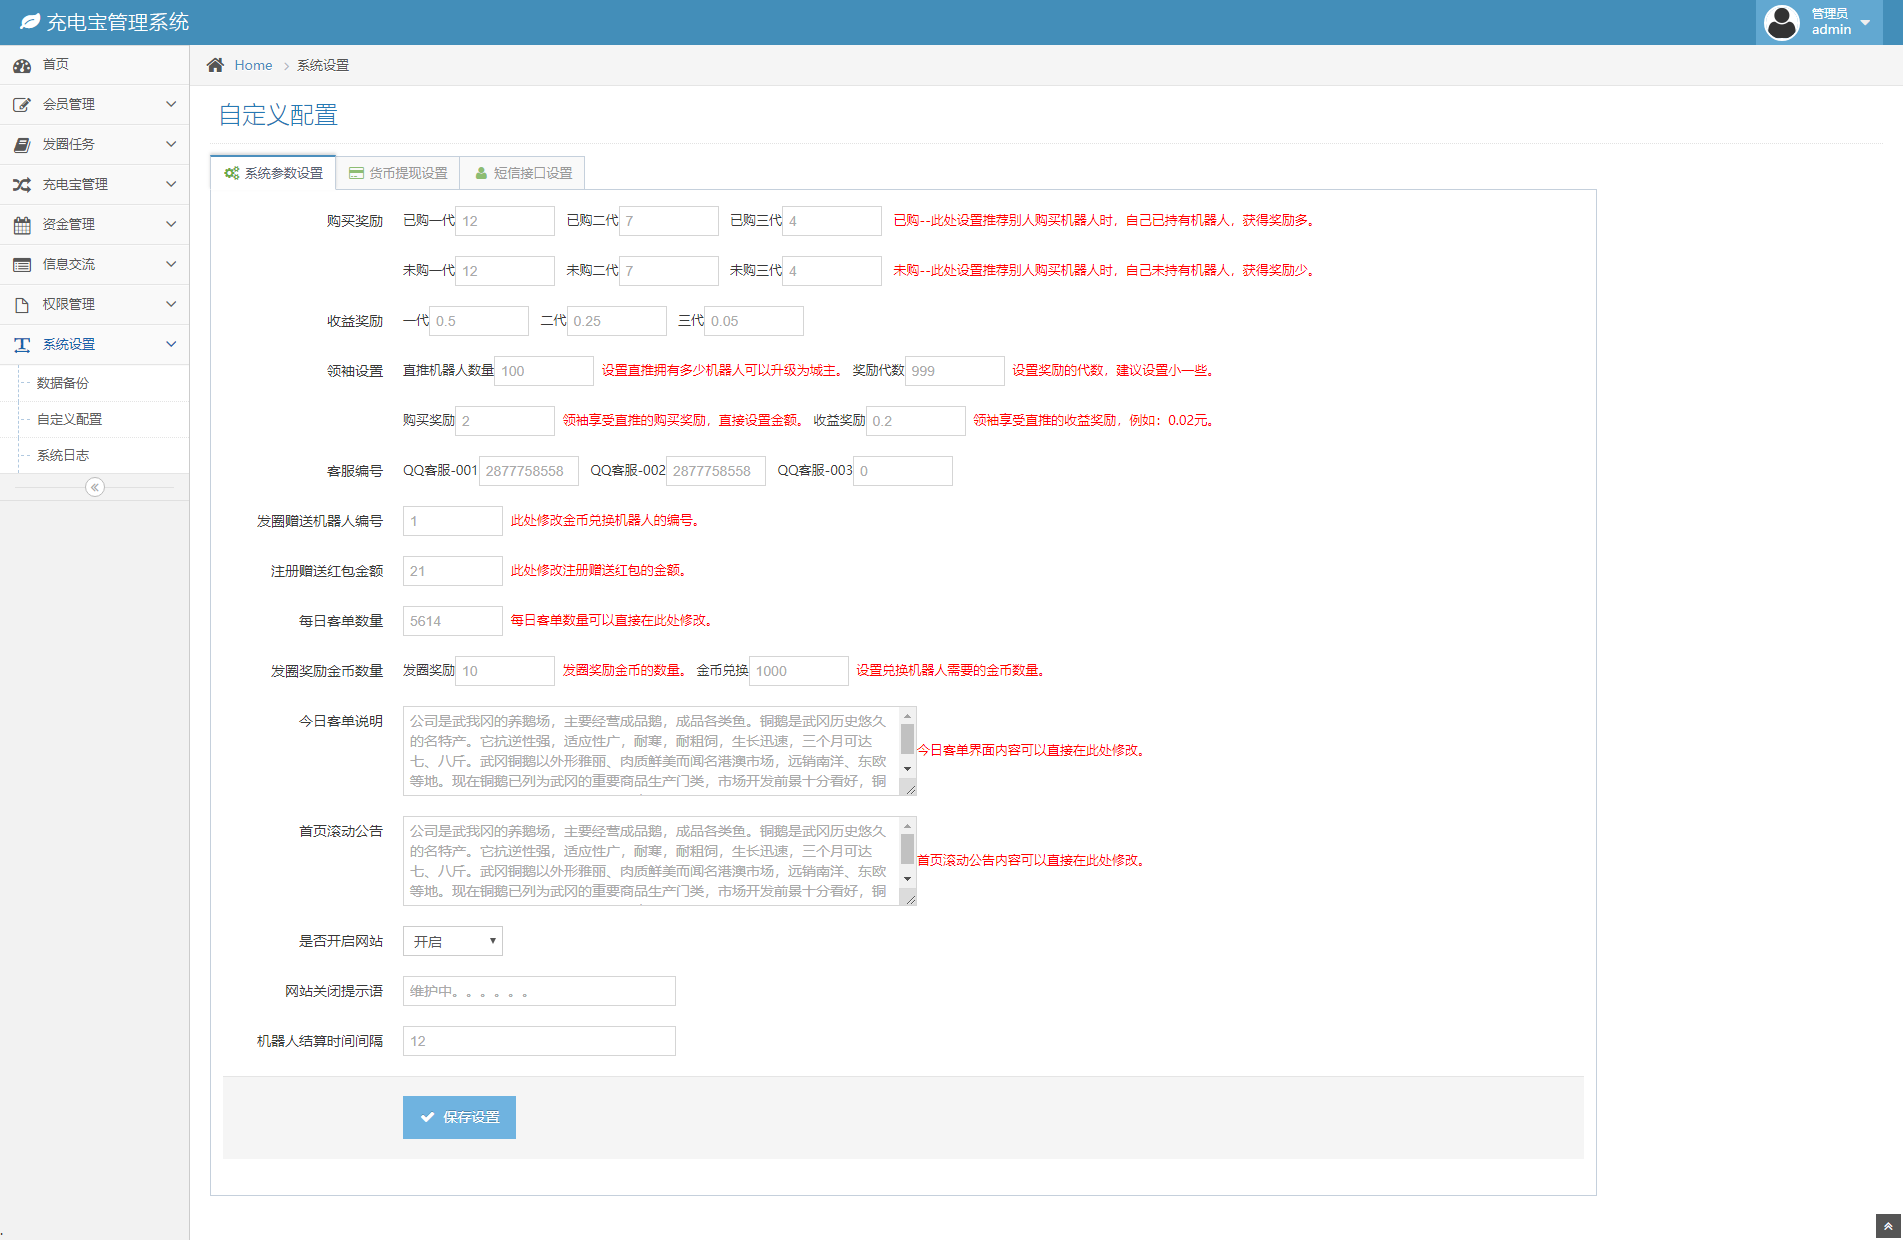Click 每日客单数量 input field
1903x1240 pixels.
[453, 621]
